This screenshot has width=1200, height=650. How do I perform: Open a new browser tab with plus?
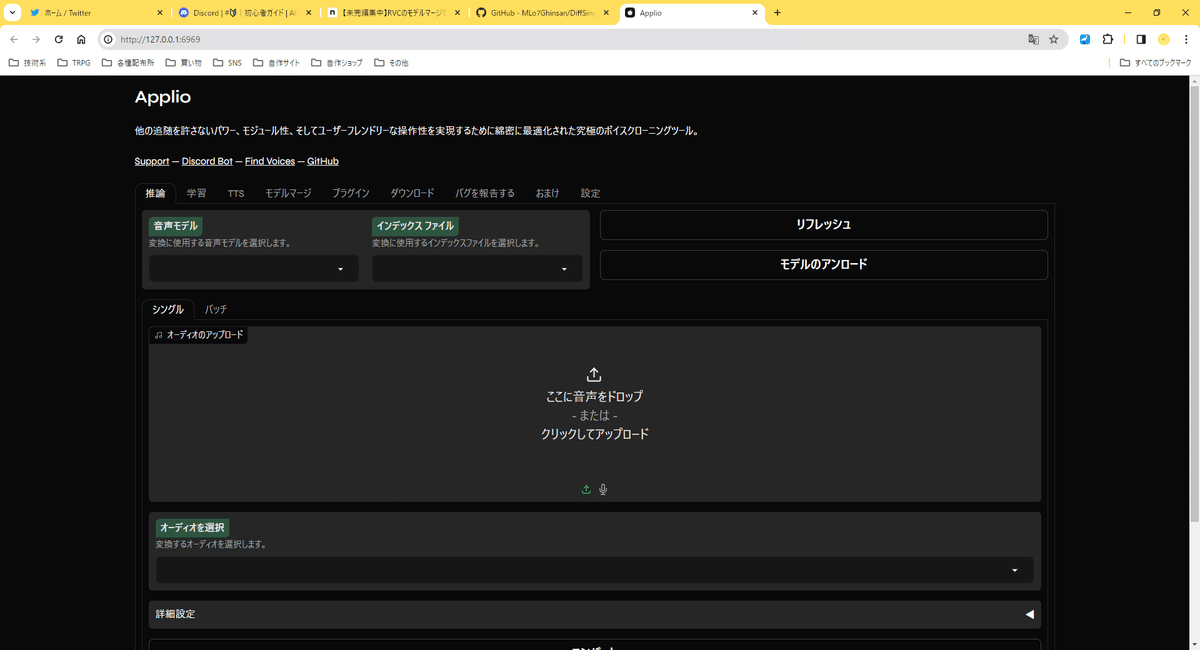click(778, 13)
